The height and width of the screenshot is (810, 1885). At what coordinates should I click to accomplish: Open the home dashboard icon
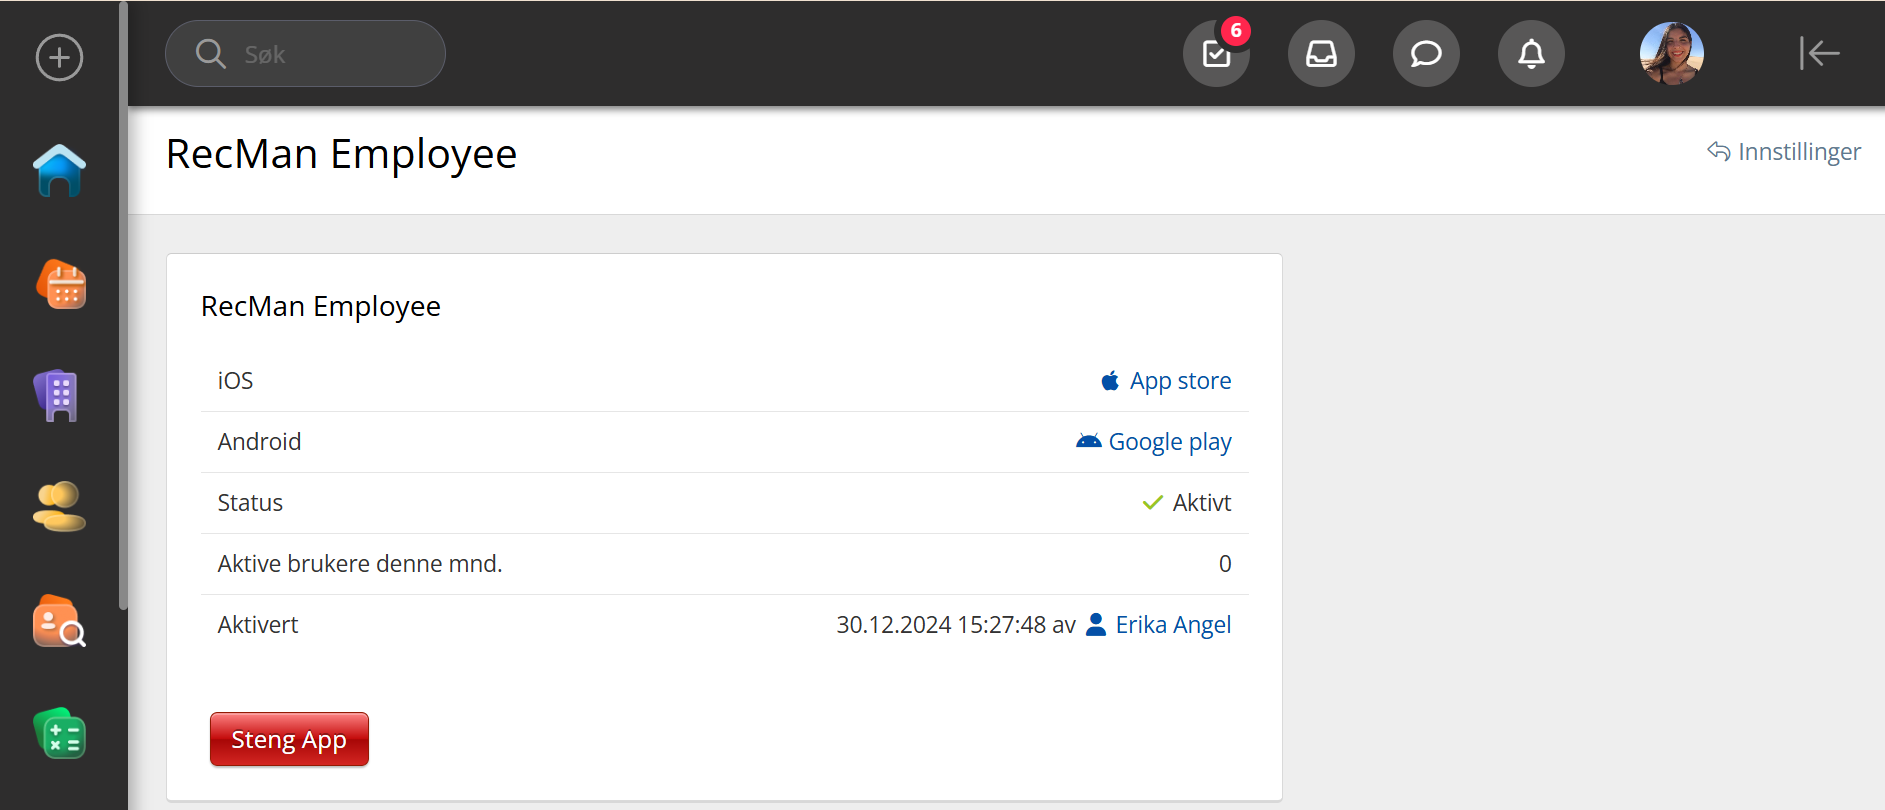tap(59, 171)
